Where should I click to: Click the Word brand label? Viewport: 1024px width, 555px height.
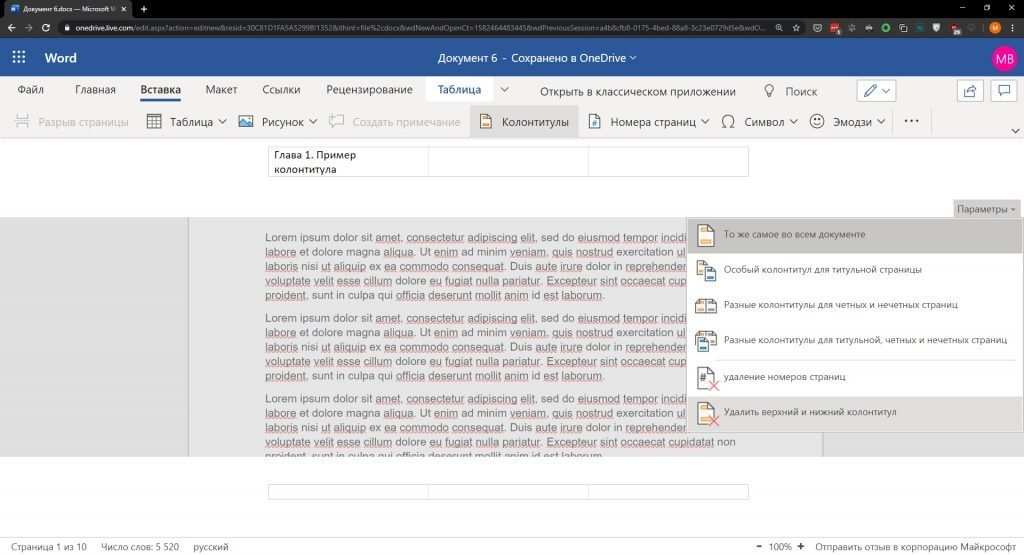tap(61, 57)
